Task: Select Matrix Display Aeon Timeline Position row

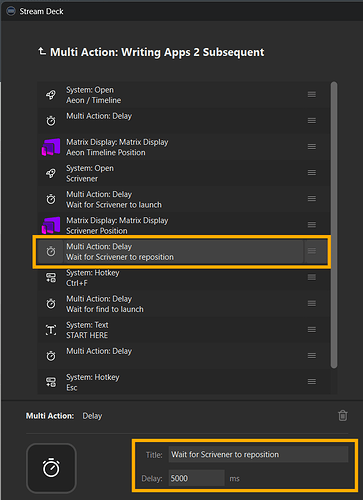Action: [x=184, y=147]
